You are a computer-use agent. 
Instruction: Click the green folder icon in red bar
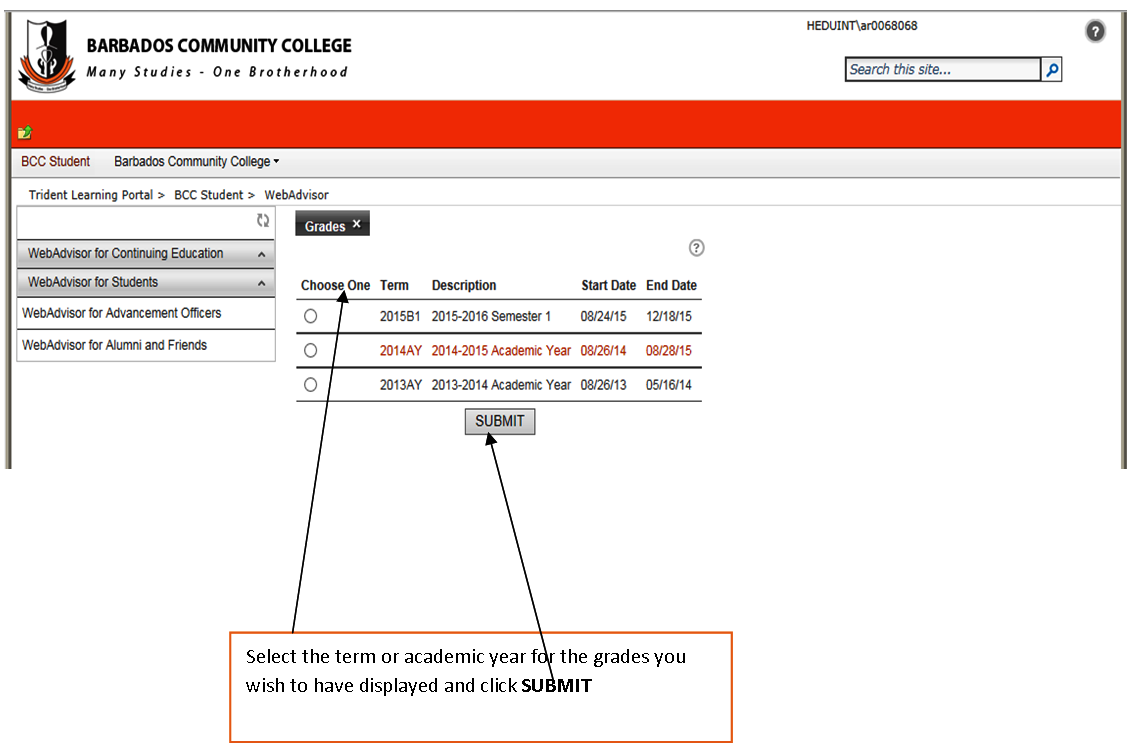tap(25, 133)
